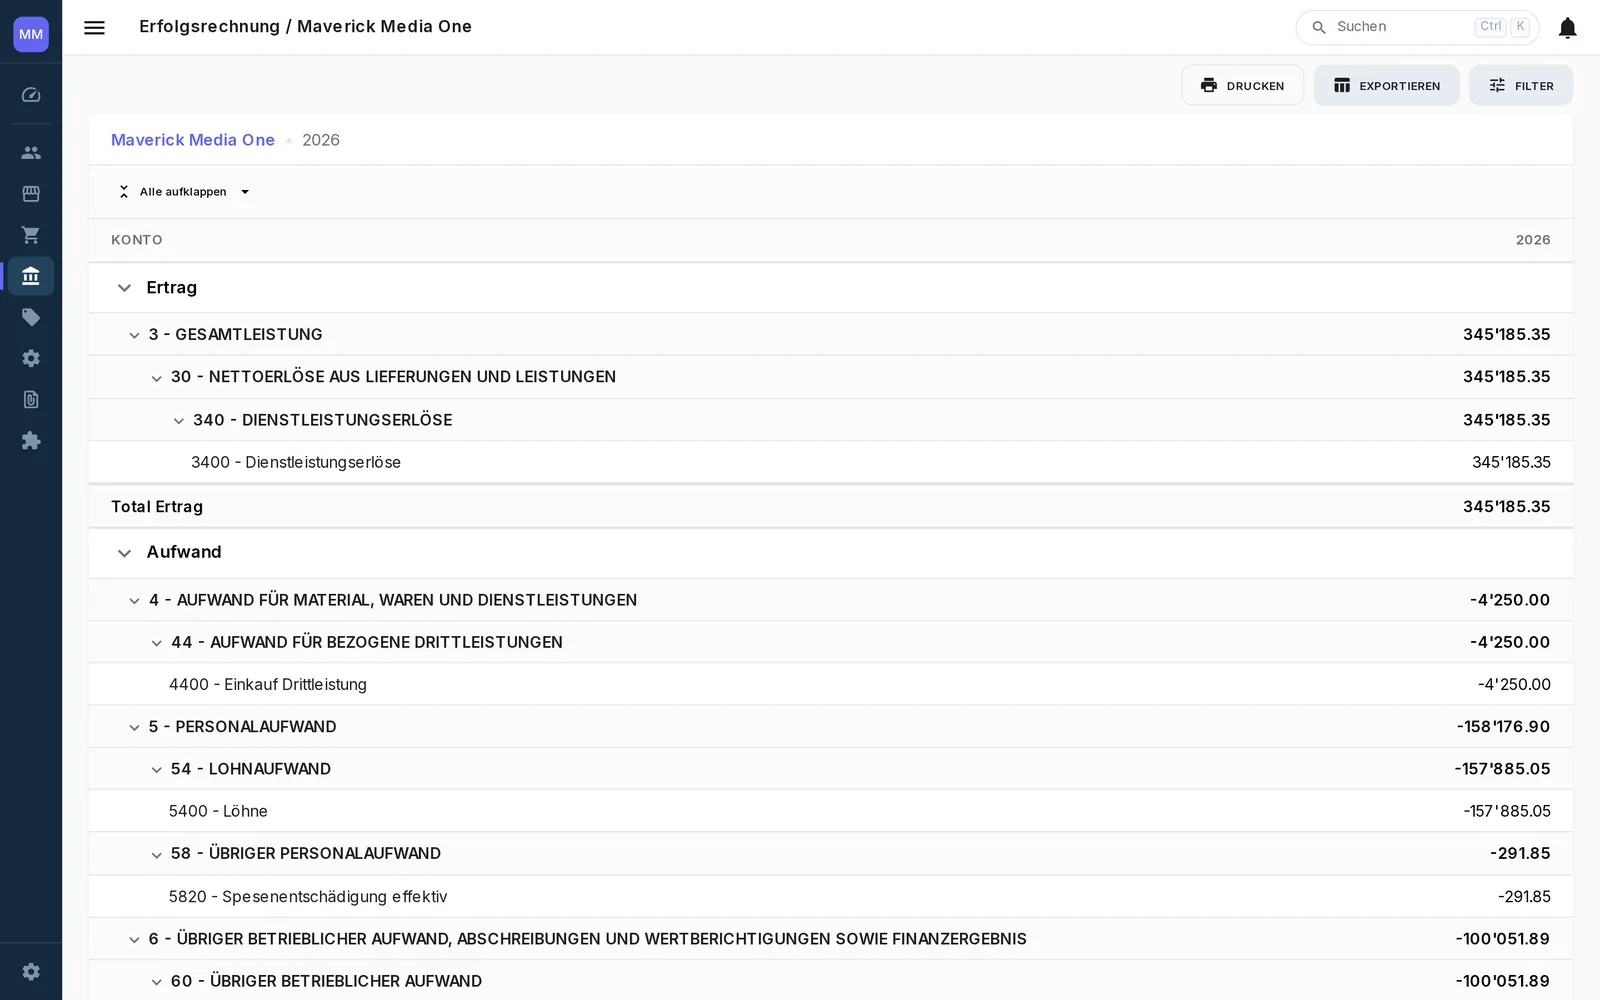Click the MM company avatar
This screenshot has height=1000, width=1600.
click(31, 34)
